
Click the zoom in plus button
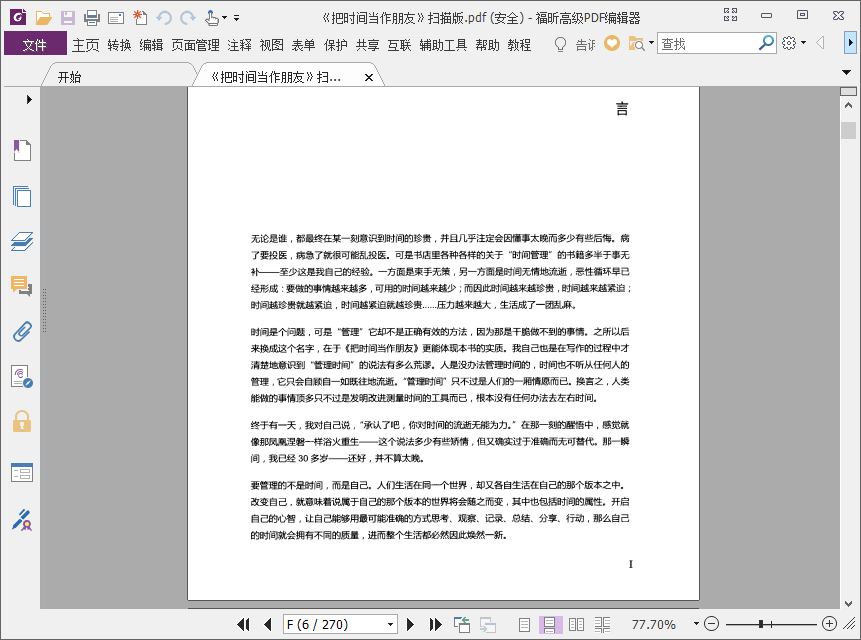(x=829, y=624)
